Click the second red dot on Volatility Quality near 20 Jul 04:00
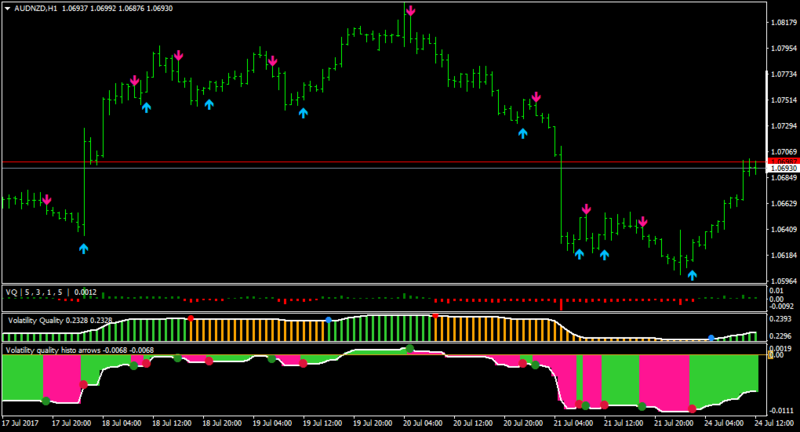Screen dimensions: 800x432 435,316
